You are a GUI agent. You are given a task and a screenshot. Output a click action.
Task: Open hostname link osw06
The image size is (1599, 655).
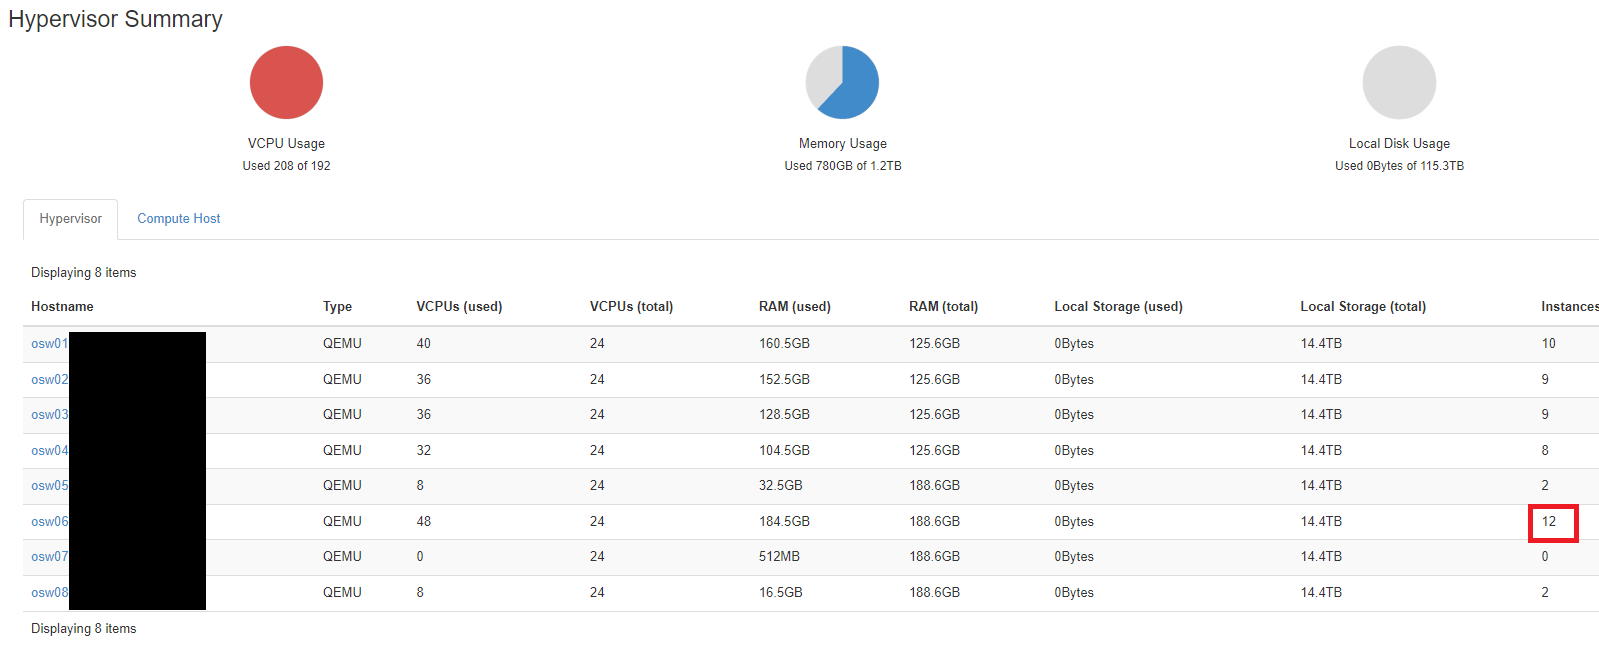click(x=49, y=522)
